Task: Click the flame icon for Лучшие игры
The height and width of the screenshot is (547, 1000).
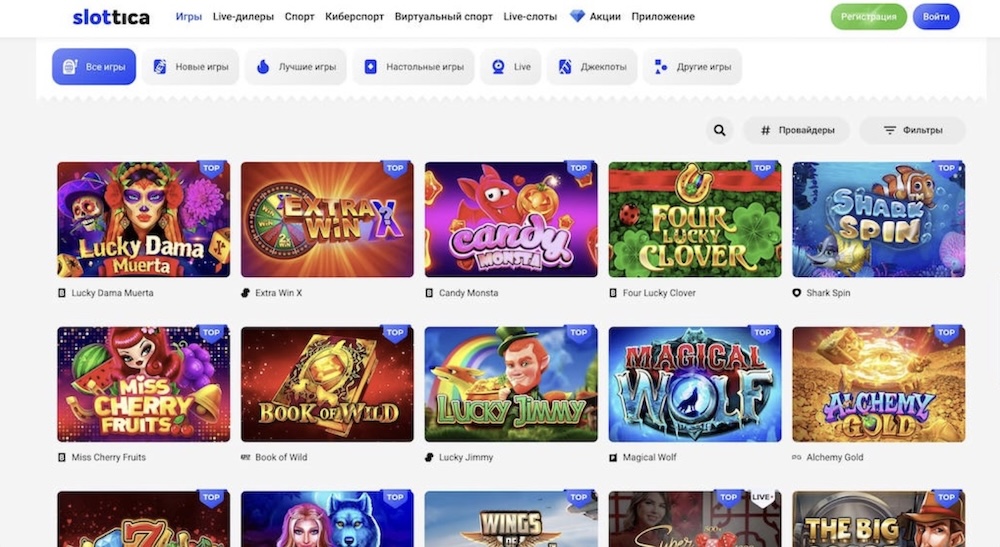Action: (263, 67)
